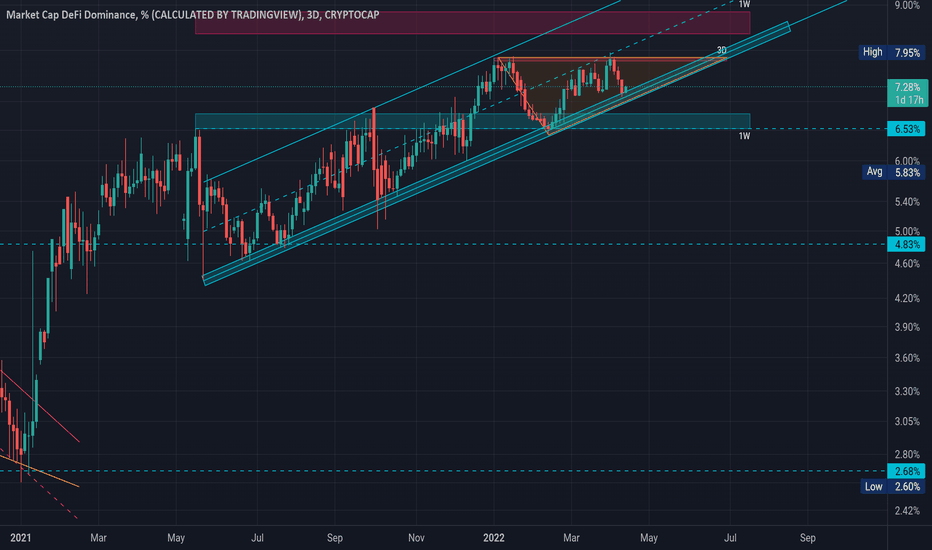The height and width of the screenshot is (550, 932).
Task: Select the purple resistance zone rectangle
Action: (x=473, y=23)
